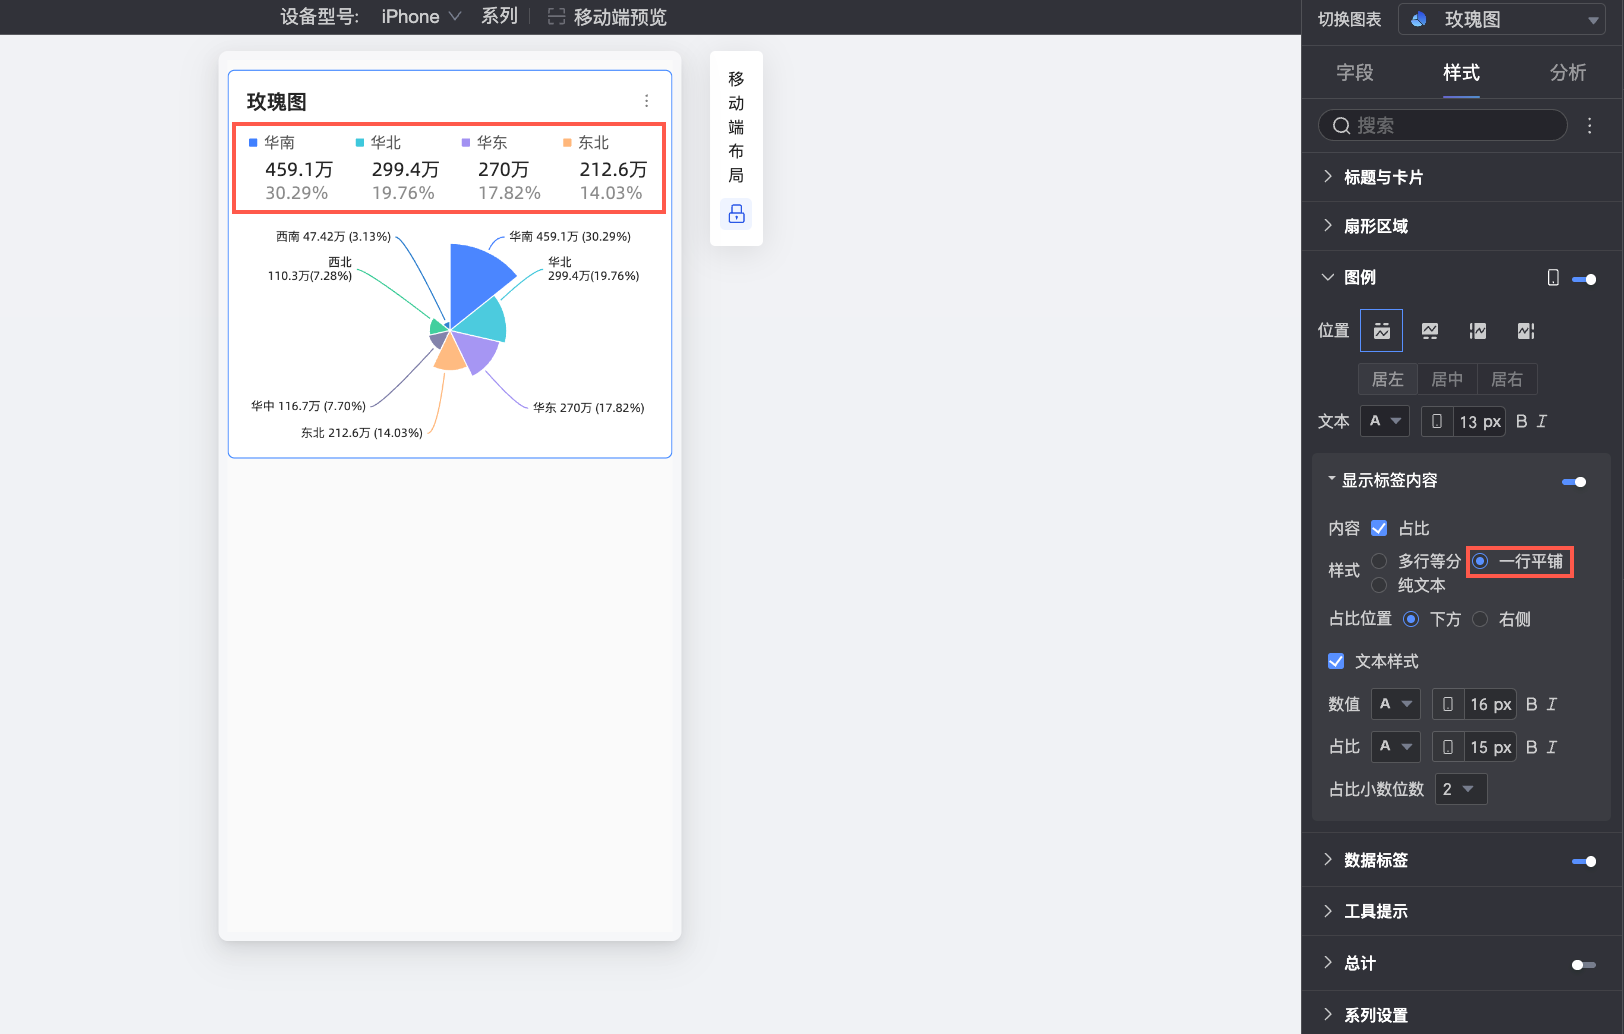Open the 玫瑰图 card's three-dot menu
Image resolution: width=1624 pixels, height=1034 pixels.
click(x=646, y=101)
